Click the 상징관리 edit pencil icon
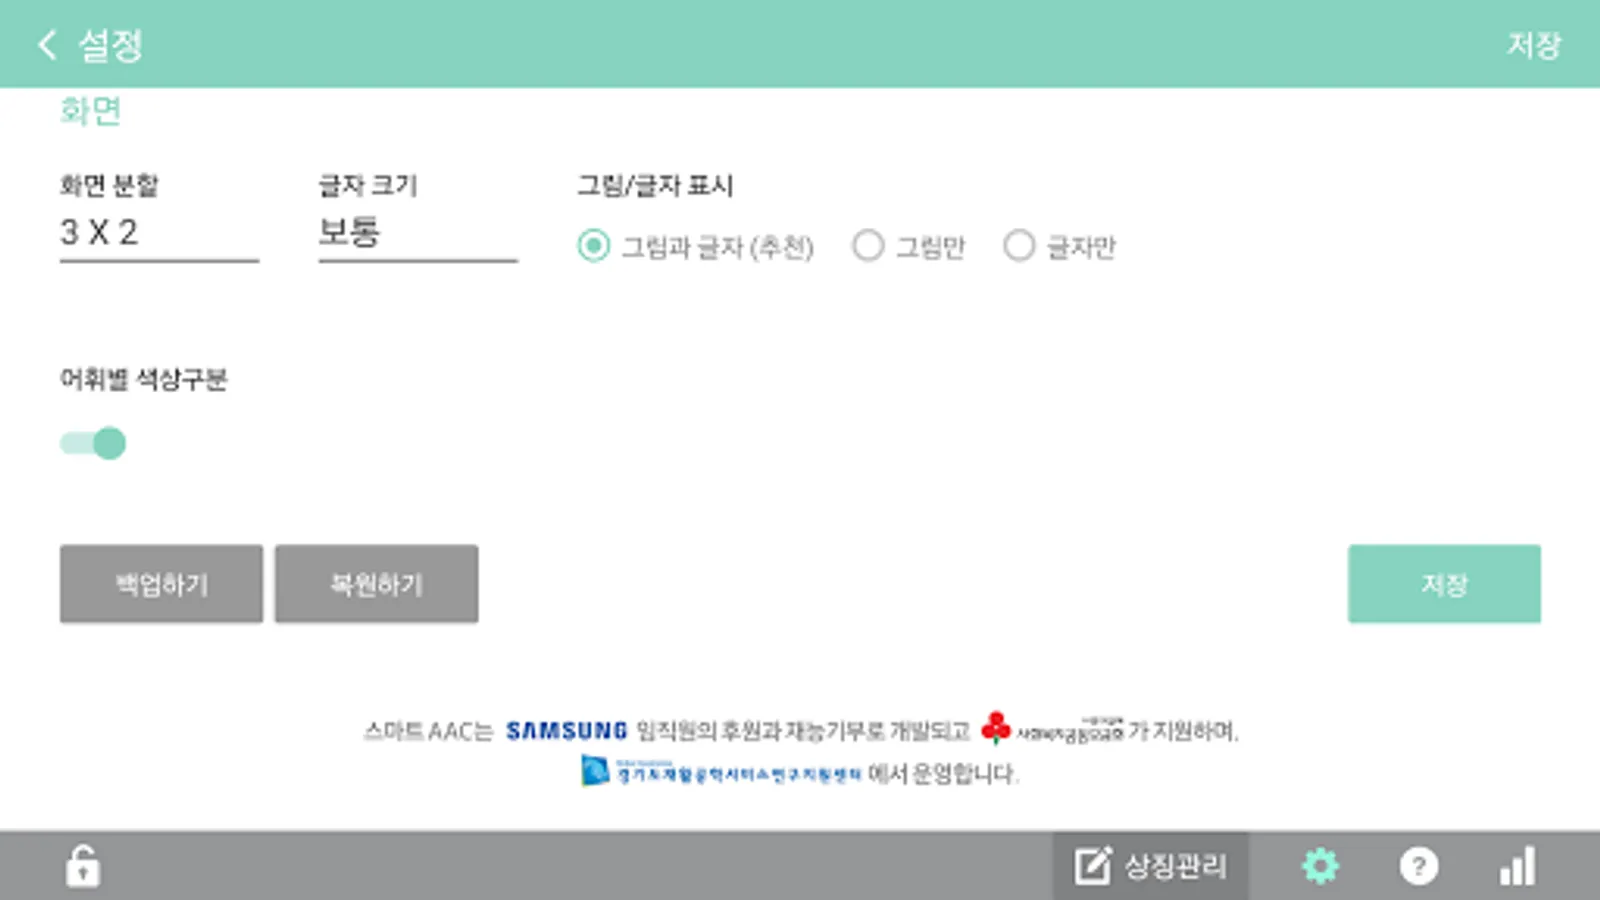Image resolution: width=1600 pixels, height=900 pixels. point(1092,866)
